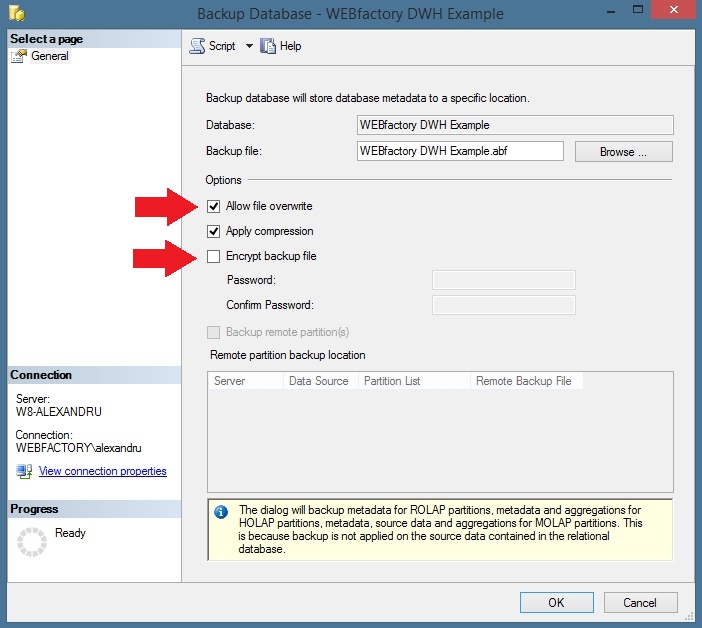Click the Browse button
The width and height of the screenshot is (702, 628).
pos(623,152)
